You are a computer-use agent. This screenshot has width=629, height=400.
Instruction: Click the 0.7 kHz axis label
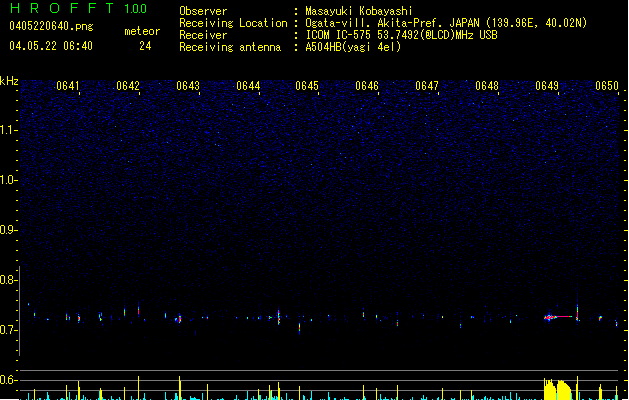click(x=8, y=330)
